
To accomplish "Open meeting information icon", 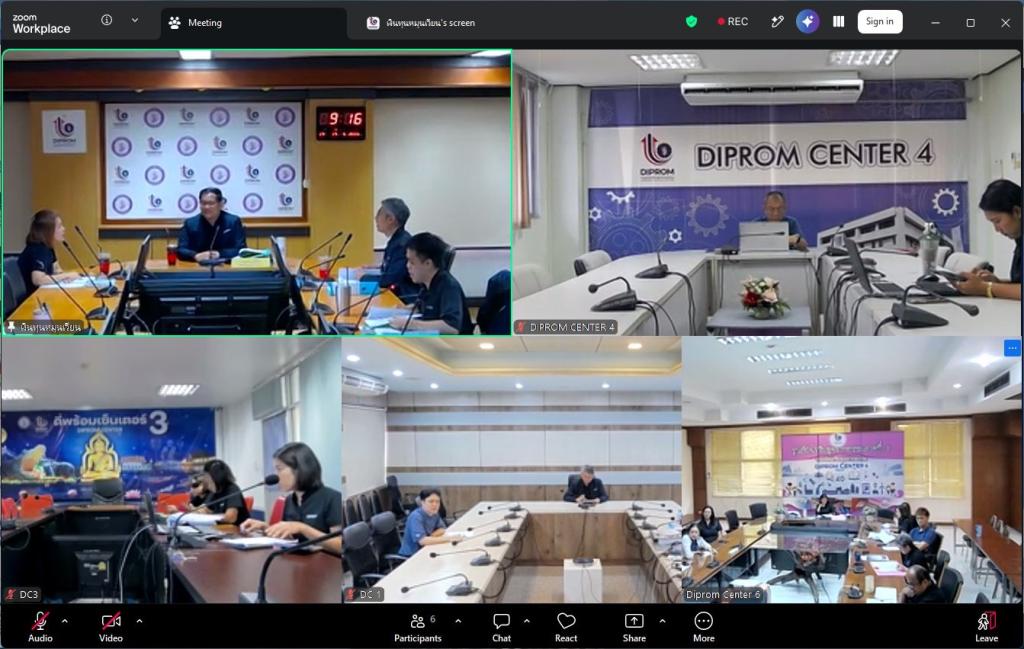I will click(106, 20).
